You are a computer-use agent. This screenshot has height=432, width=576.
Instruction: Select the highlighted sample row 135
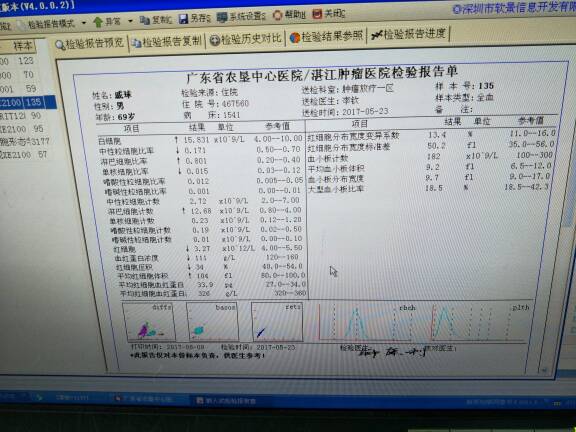[x=28, y=102]
